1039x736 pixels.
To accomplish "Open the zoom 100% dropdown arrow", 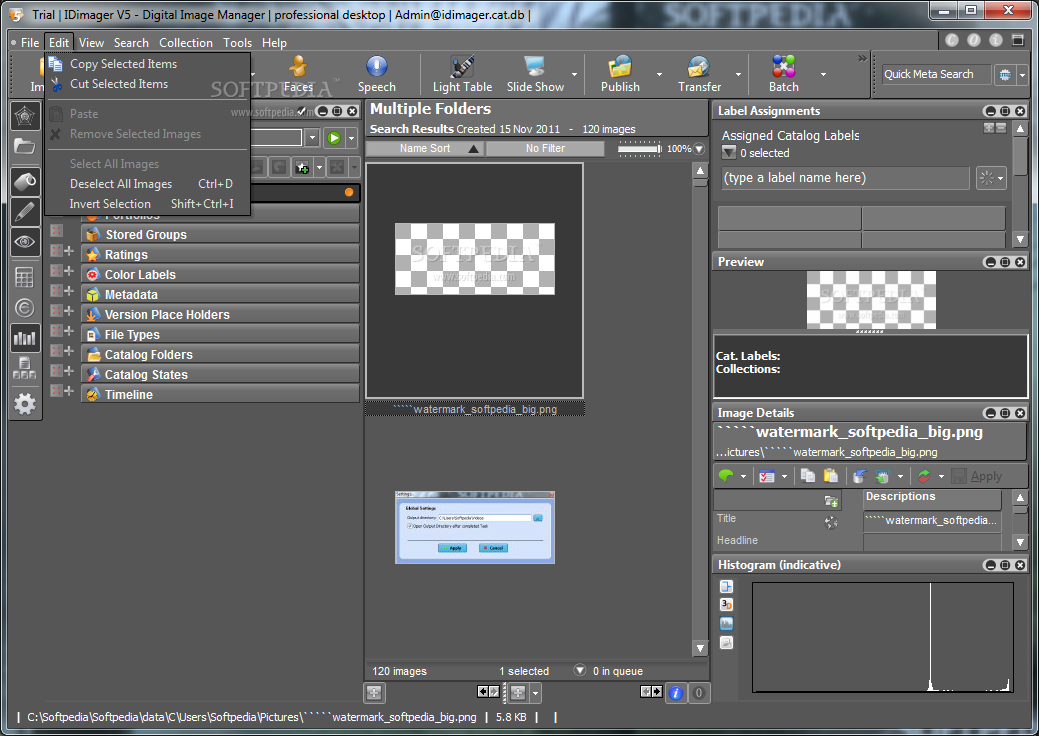I will [699, 149].
